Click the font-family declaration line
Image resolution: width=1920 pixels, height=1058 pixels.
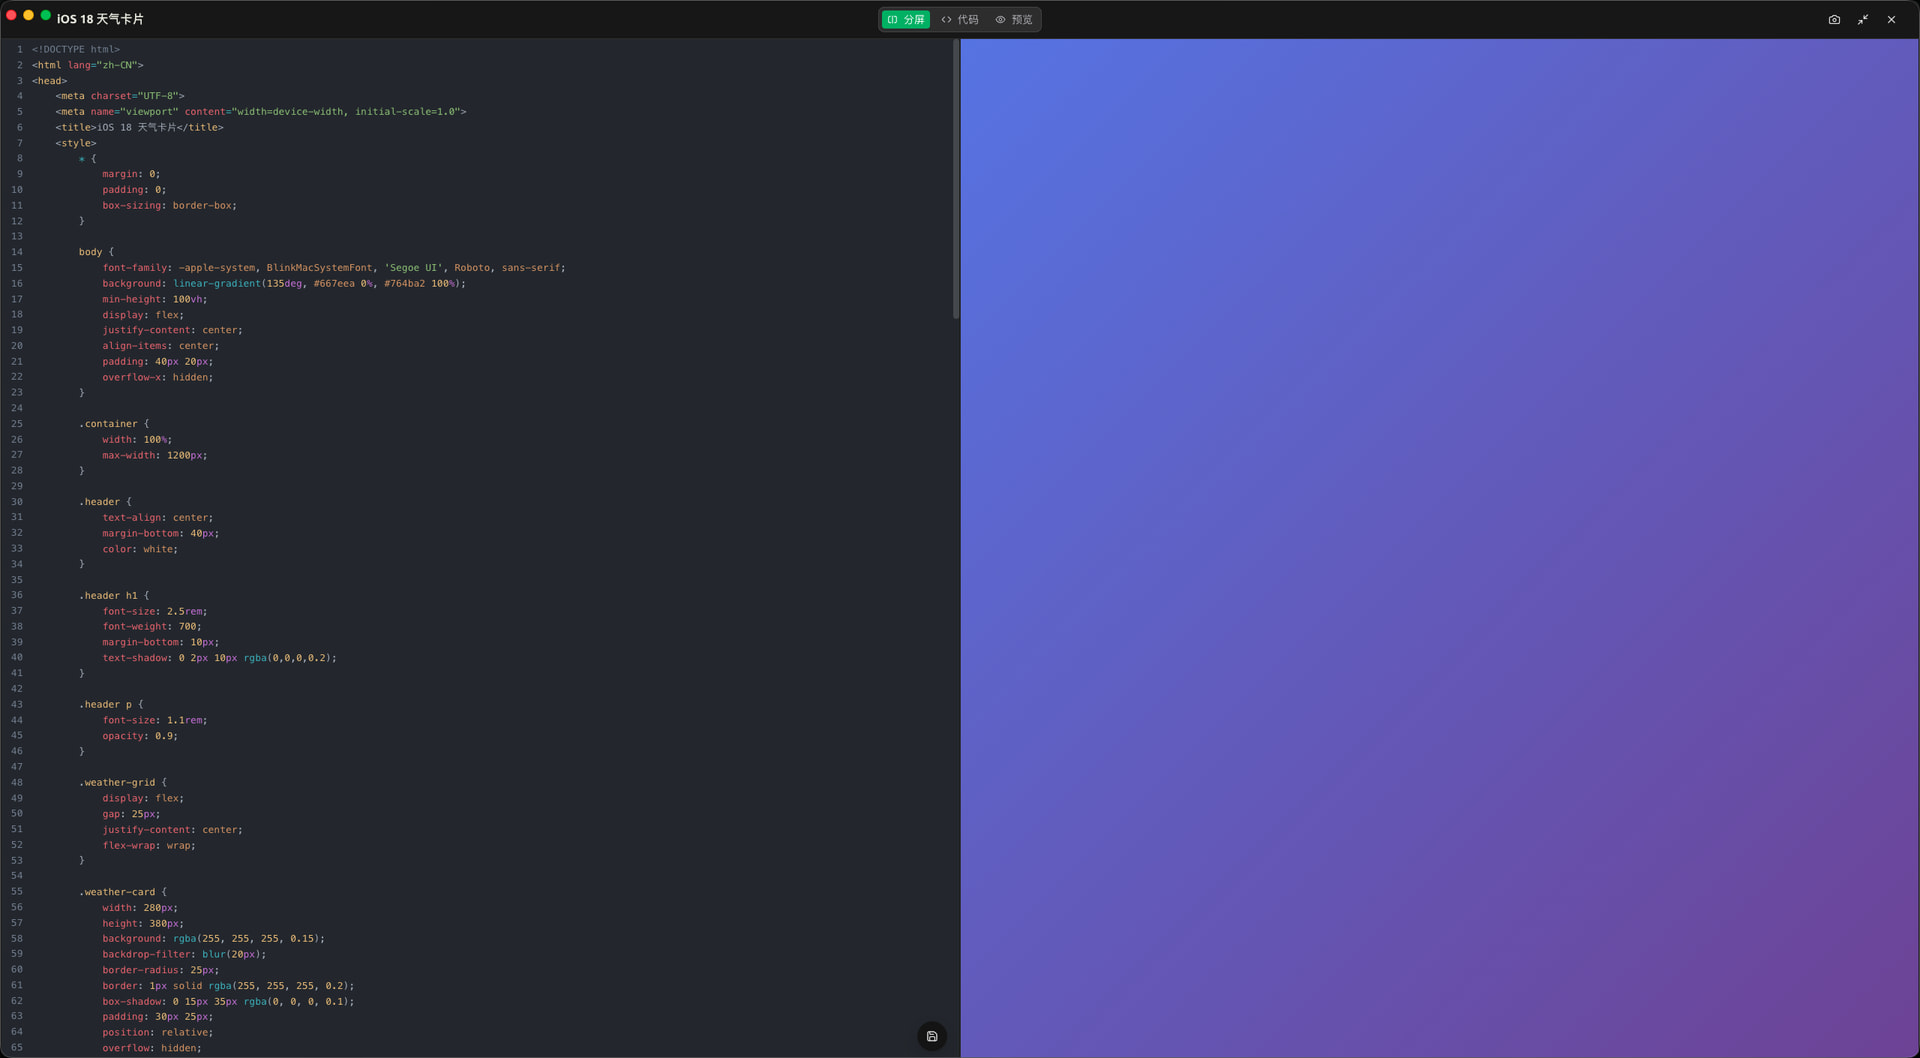tap(334, 268)
